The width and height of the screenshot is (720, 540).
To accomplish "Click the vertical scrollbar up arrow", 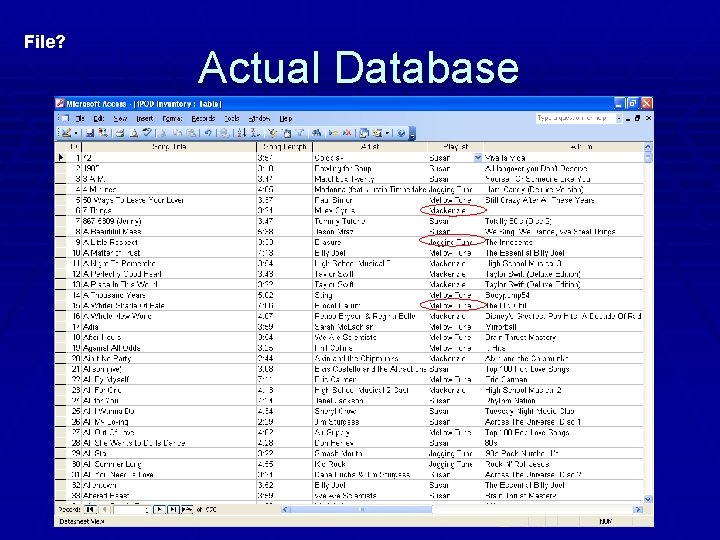I will 648,147.
